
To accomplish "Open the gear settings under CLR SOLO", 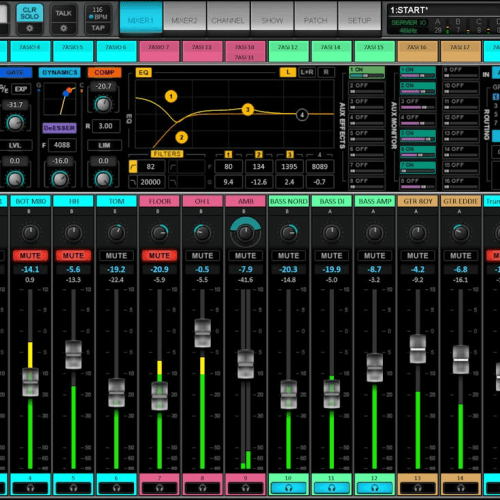I will point(30,28).
